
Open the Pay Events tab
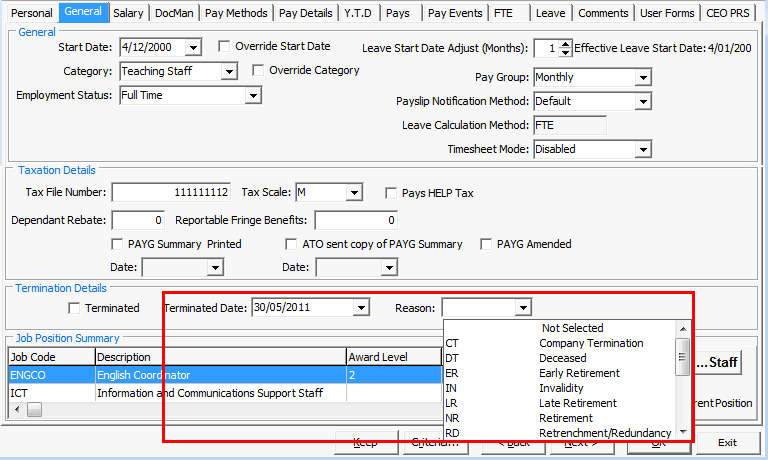click(455, 13)
